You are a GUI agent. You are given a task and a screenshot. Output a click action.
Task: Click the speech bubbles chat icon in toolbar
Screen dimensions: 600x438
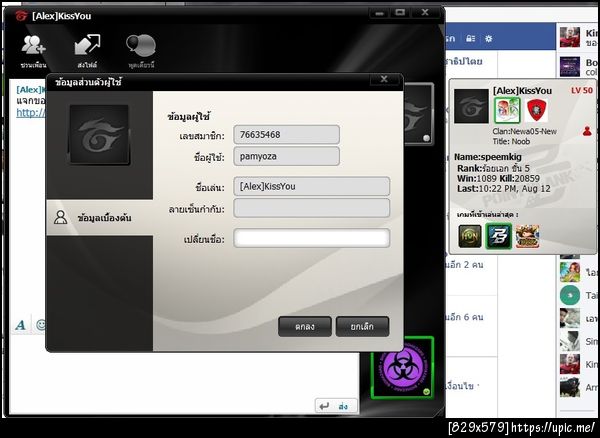(x=141, y=46)
